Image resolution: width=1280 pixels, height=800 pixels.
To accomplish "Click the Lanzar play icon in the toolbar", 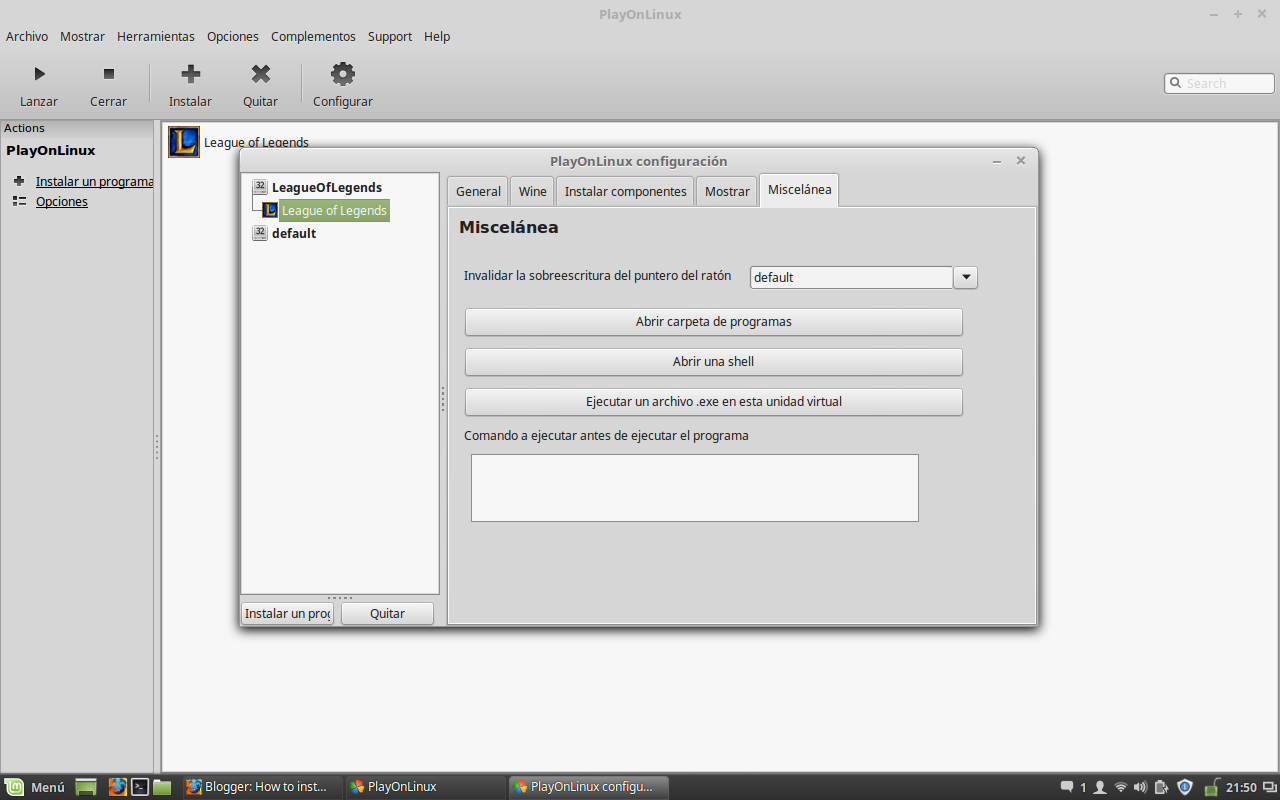I will click(x=39, y=73).
